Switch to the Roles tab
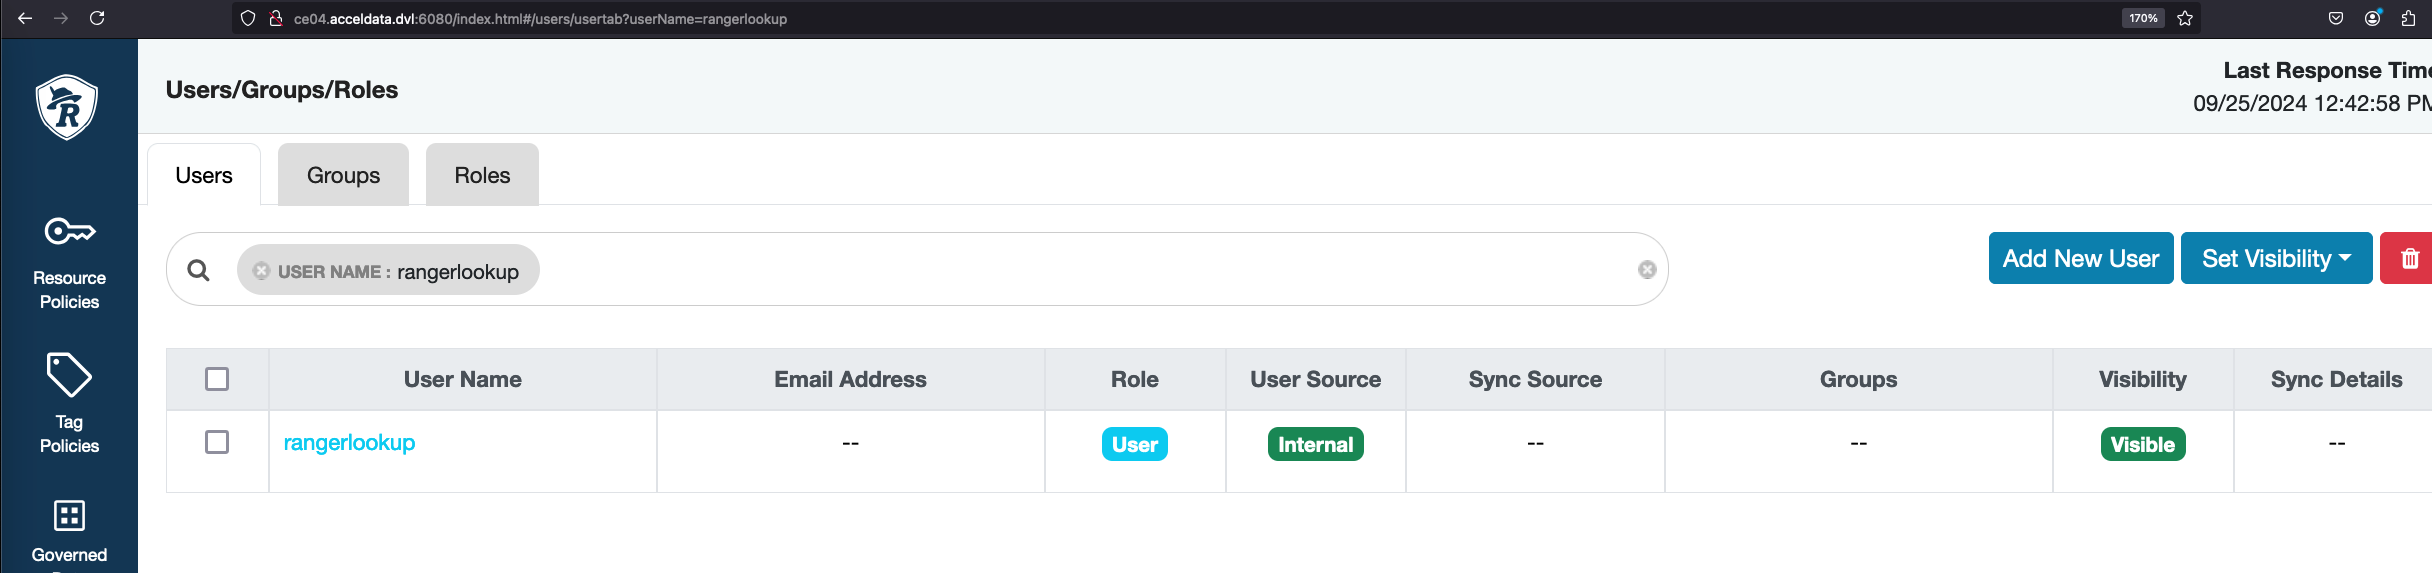Image resolution: width=2432 pixels, height=573 pixels. 482,175
